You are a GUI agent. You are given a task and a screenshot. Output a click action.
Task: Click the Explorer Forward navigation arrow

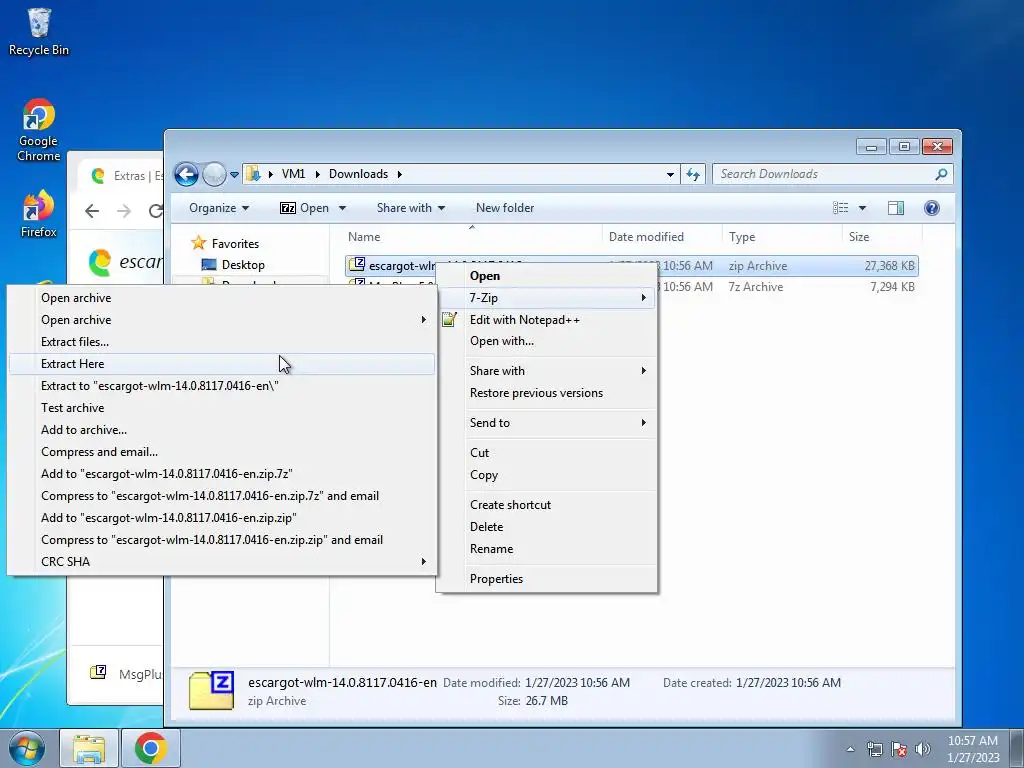214,174
